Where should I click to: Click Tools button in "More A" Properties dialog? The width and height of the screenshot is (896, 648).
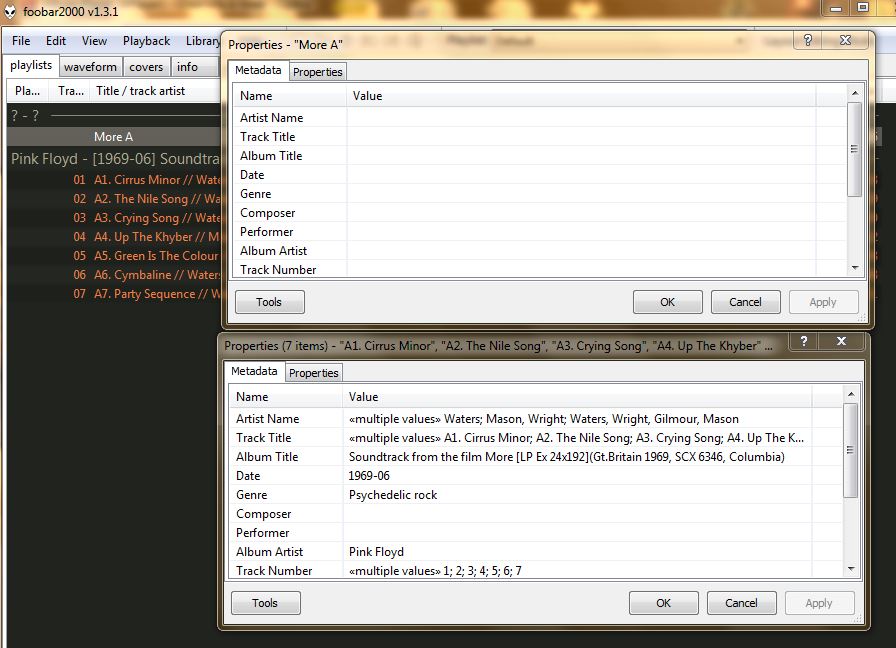269,302
